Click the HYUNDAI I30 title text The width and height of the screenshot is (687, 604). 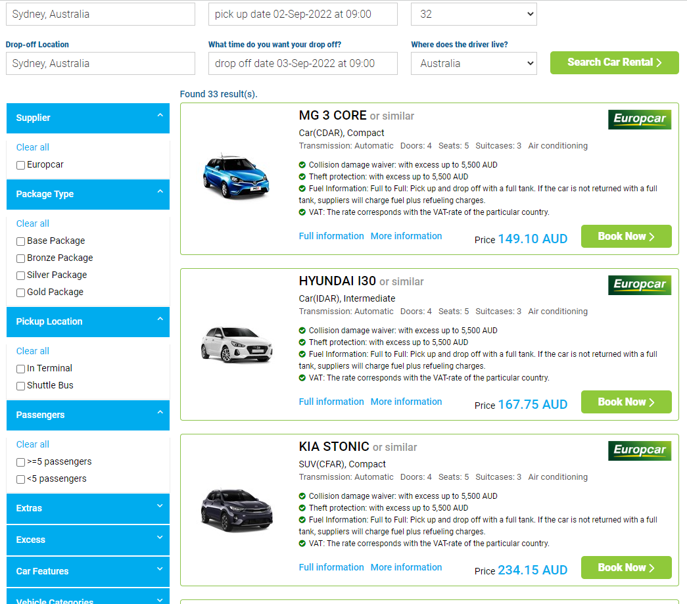(337, 281)
